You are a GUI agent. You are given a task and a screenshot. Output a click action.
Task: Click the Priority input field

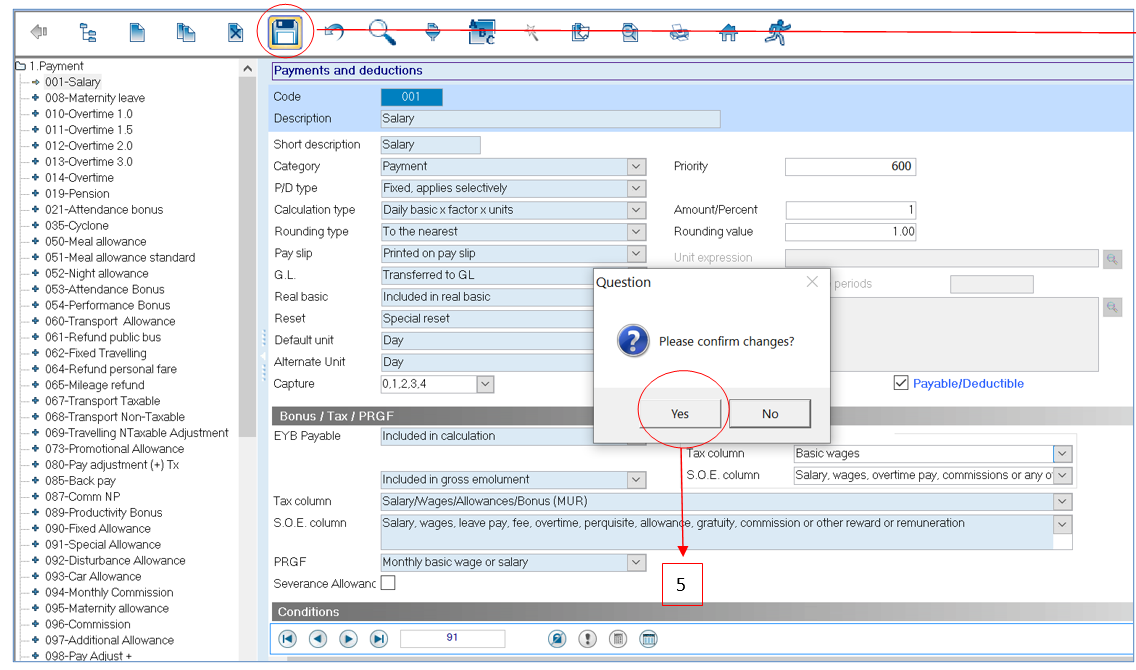click(851, 167)
